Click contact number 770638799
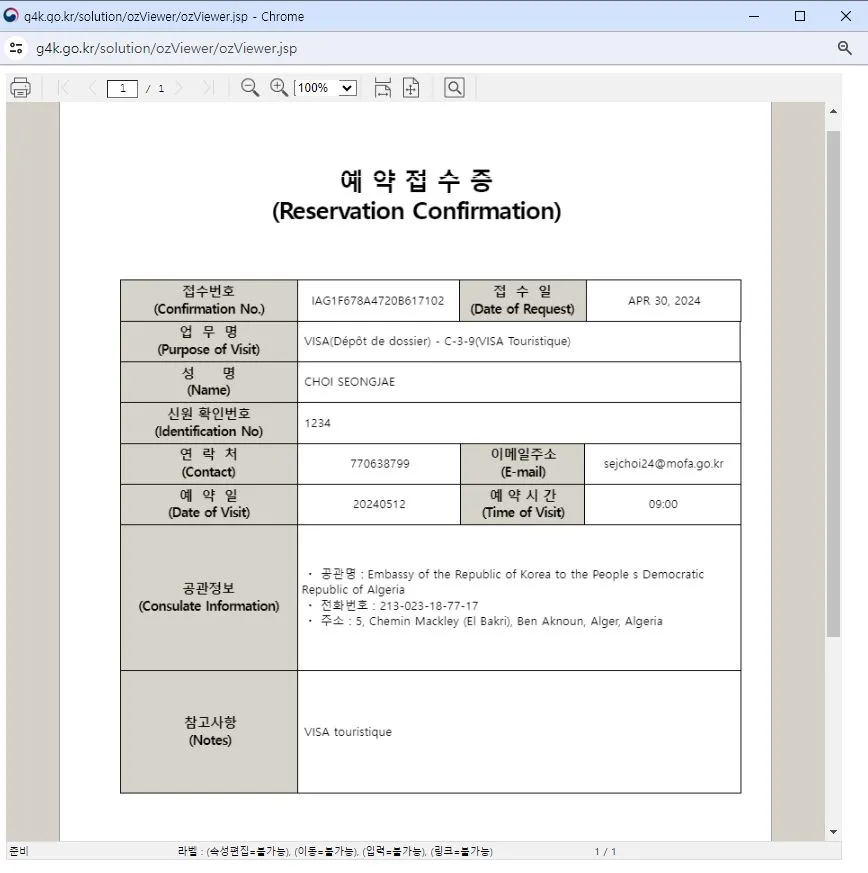Viewport: 868px width, 873px height. [x=380, y=464]
